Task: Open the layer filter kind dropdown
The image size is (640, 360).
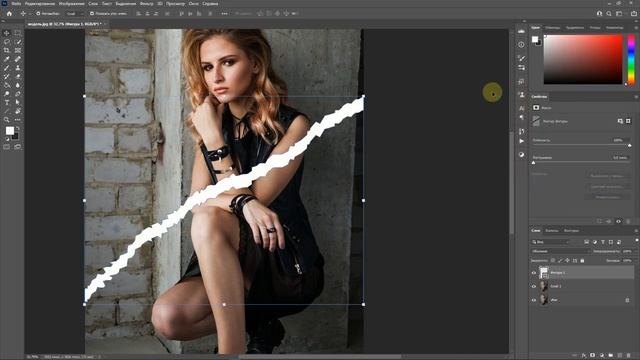Action: click(x=551, y=242)
